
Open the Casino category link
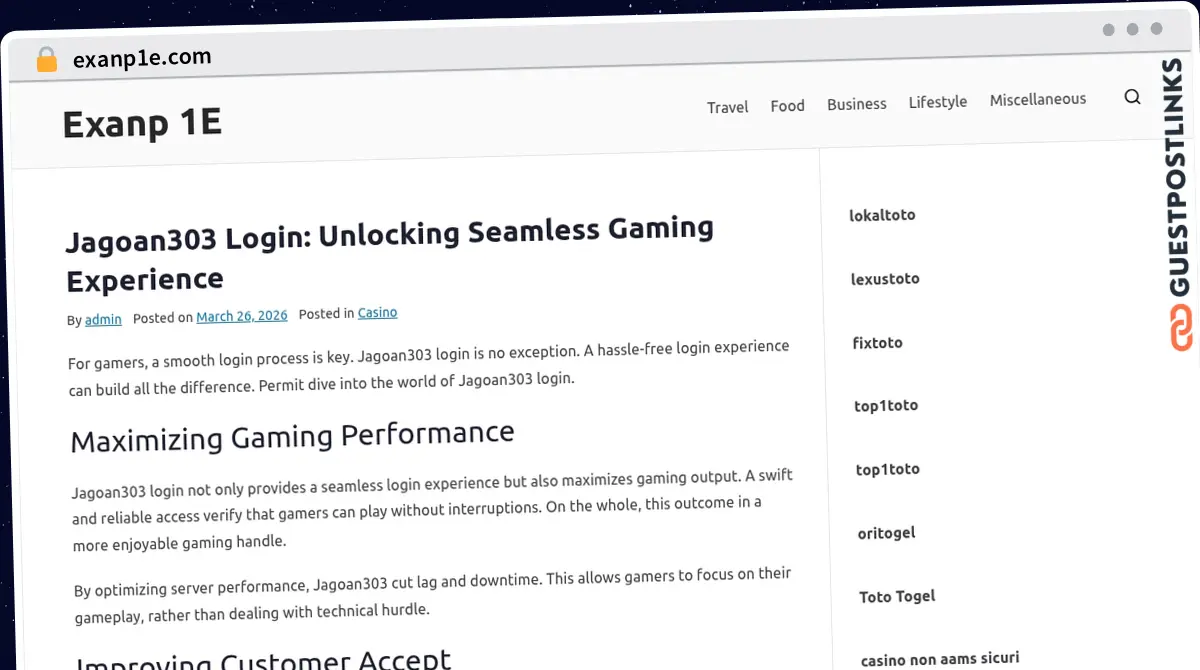377,313
